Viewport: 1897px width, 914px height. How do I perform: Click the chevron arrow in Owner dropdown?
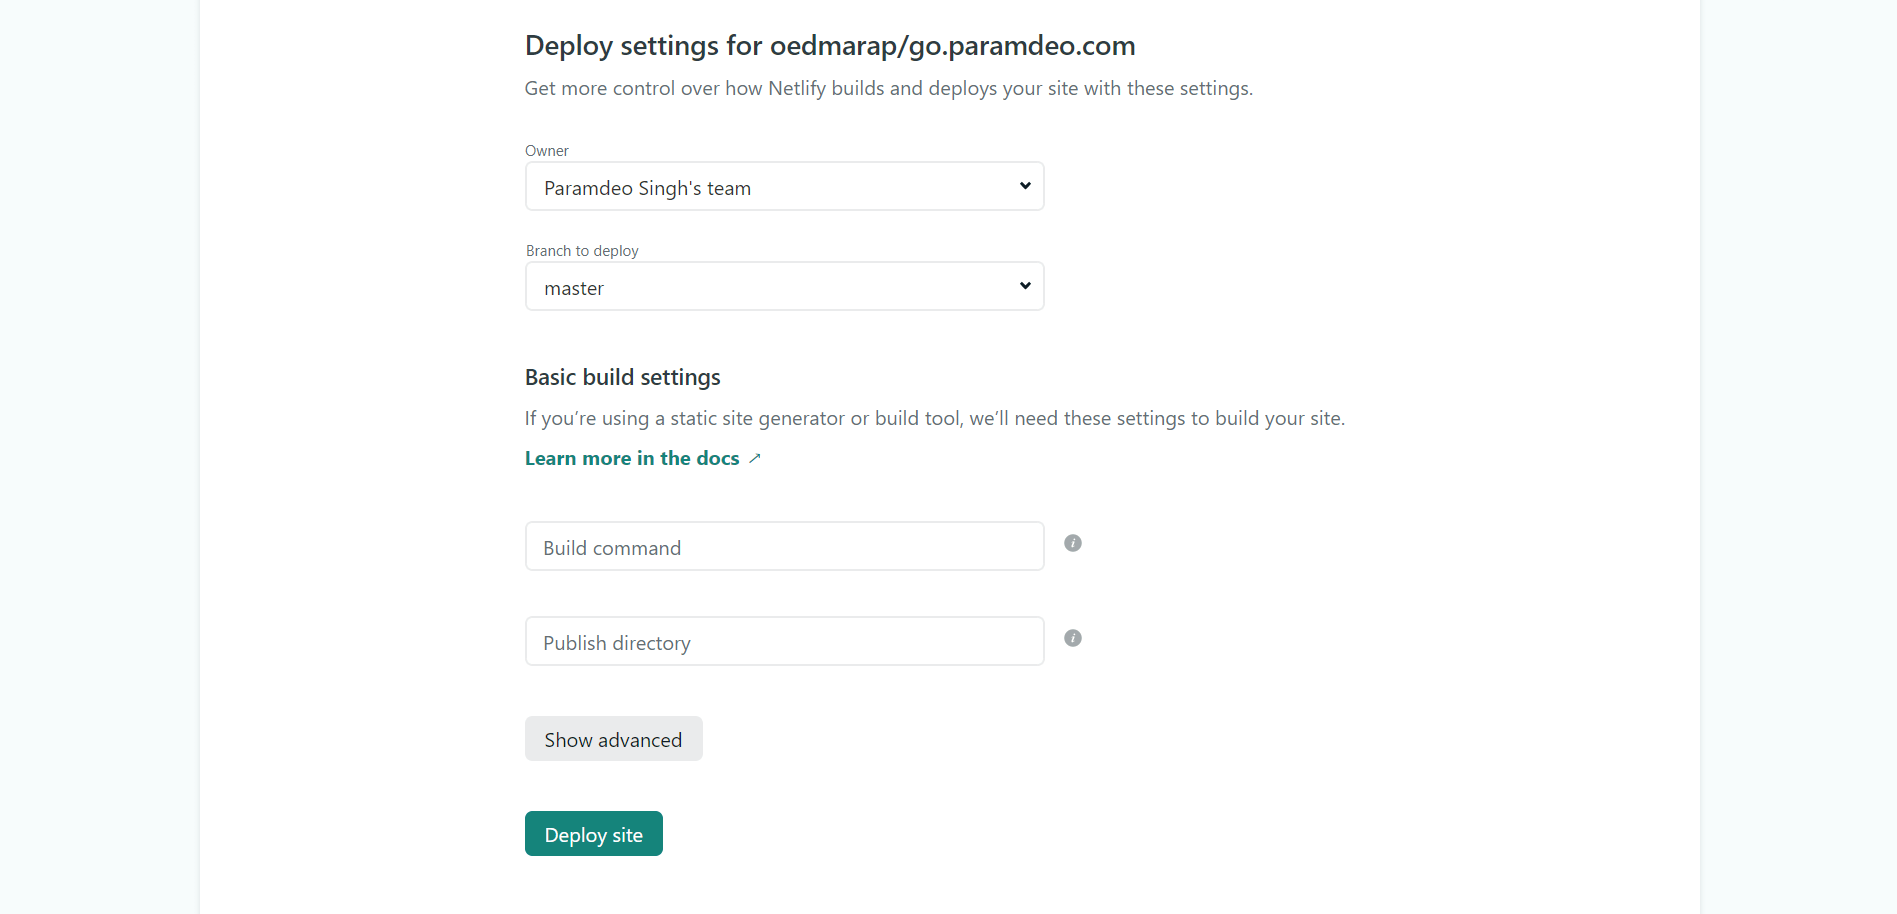tap(1025, 186)
